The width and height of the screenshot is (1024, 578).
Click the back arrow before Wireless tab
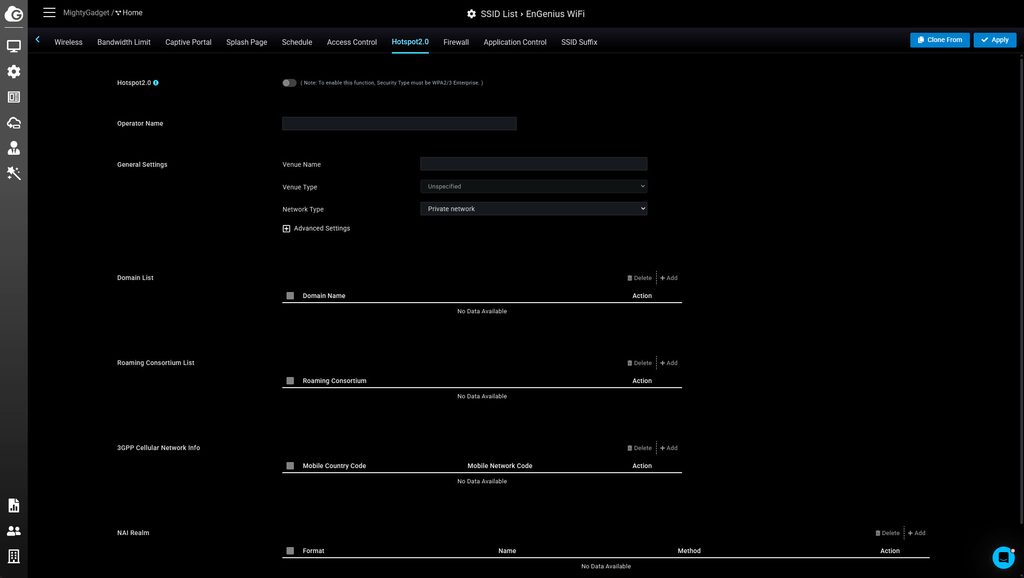click(x=38, y=40)
